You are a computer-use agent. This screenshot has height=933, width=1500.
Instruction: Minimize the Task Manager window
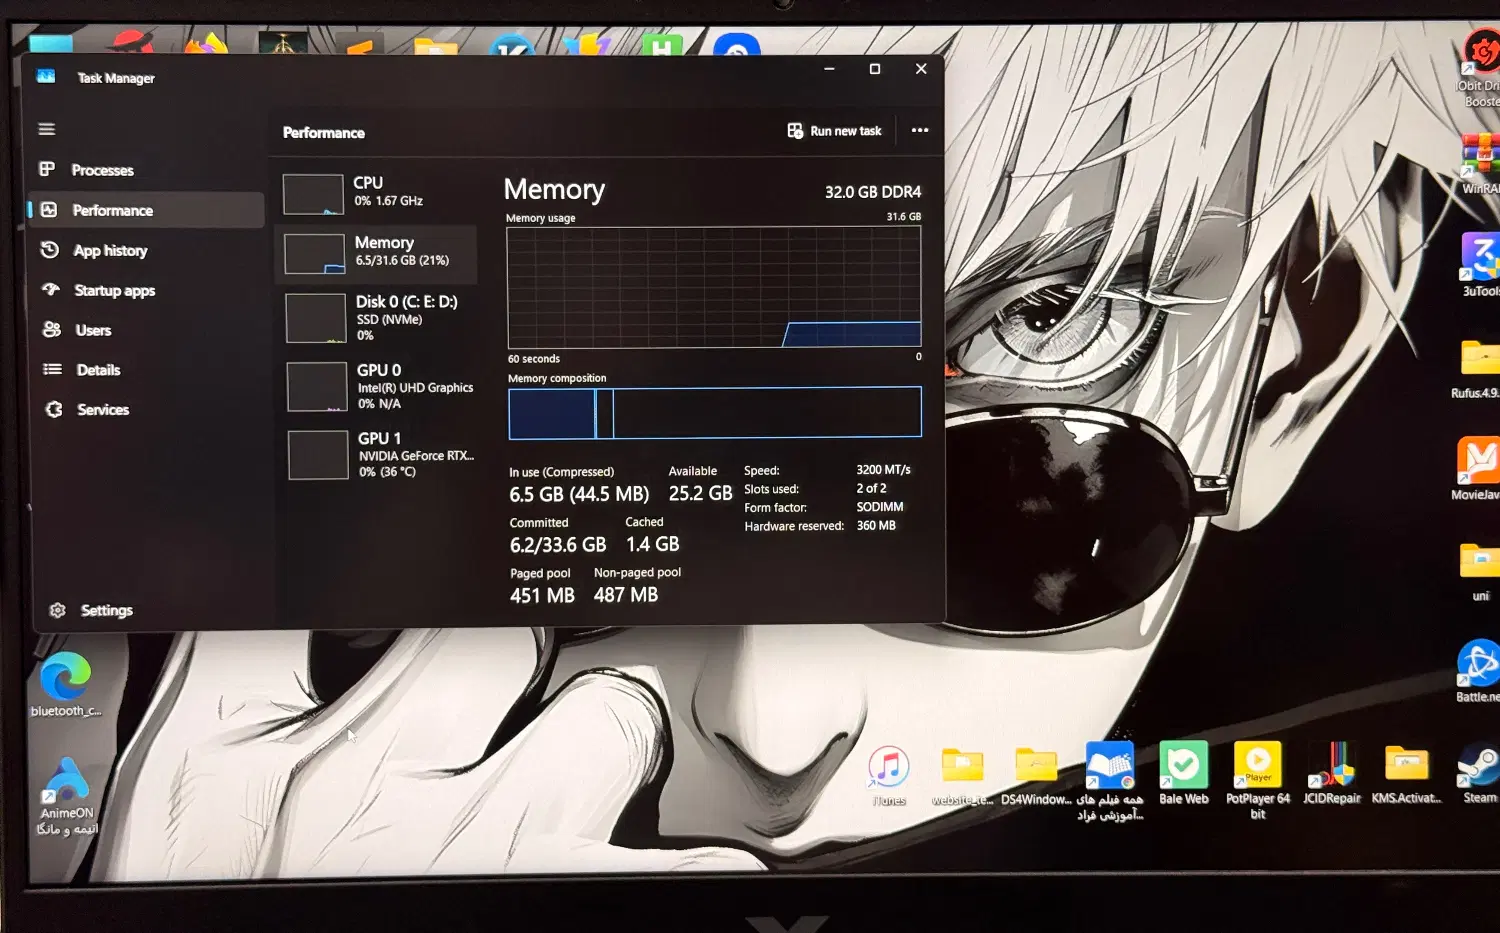(829, 69)
